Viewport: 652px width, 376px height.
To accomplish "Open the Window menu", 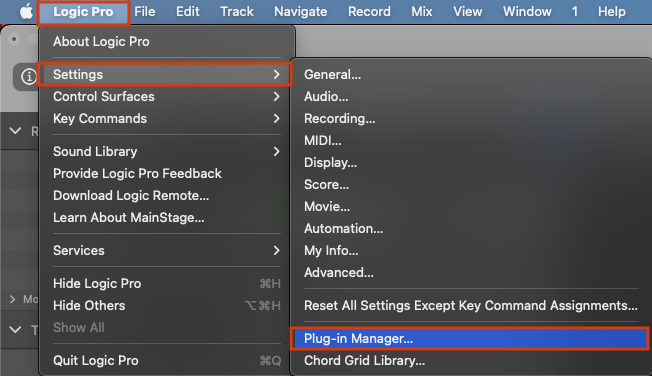I will coord(527,12).
